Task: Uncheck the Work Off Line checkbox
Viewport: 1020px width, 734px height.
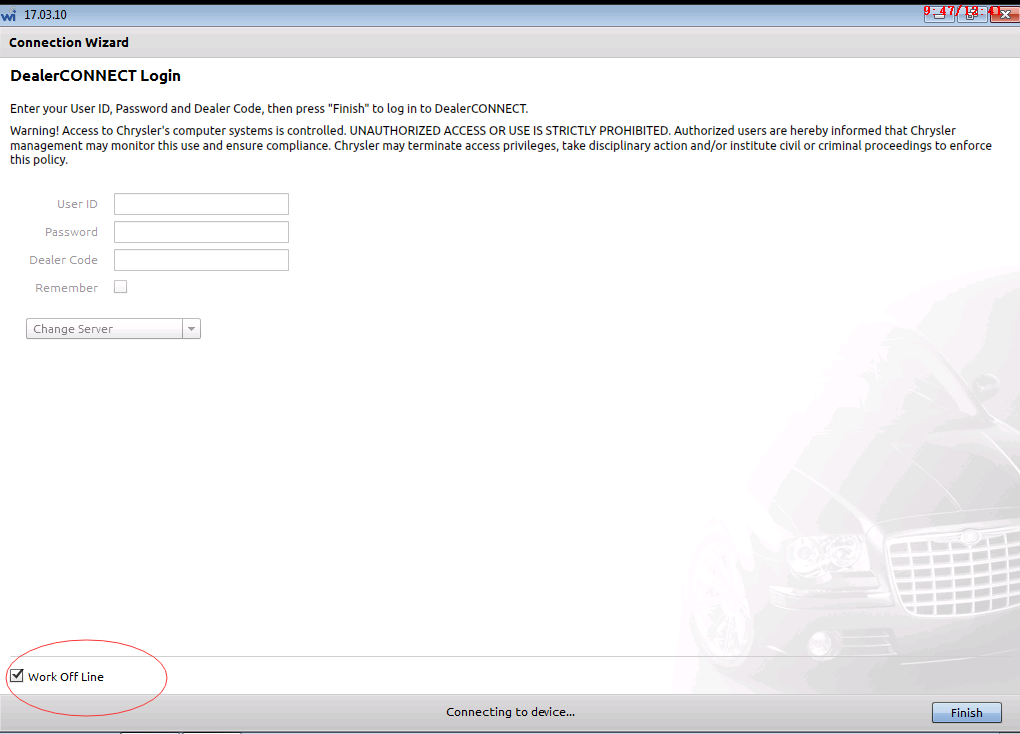Action: pos(17,675)
